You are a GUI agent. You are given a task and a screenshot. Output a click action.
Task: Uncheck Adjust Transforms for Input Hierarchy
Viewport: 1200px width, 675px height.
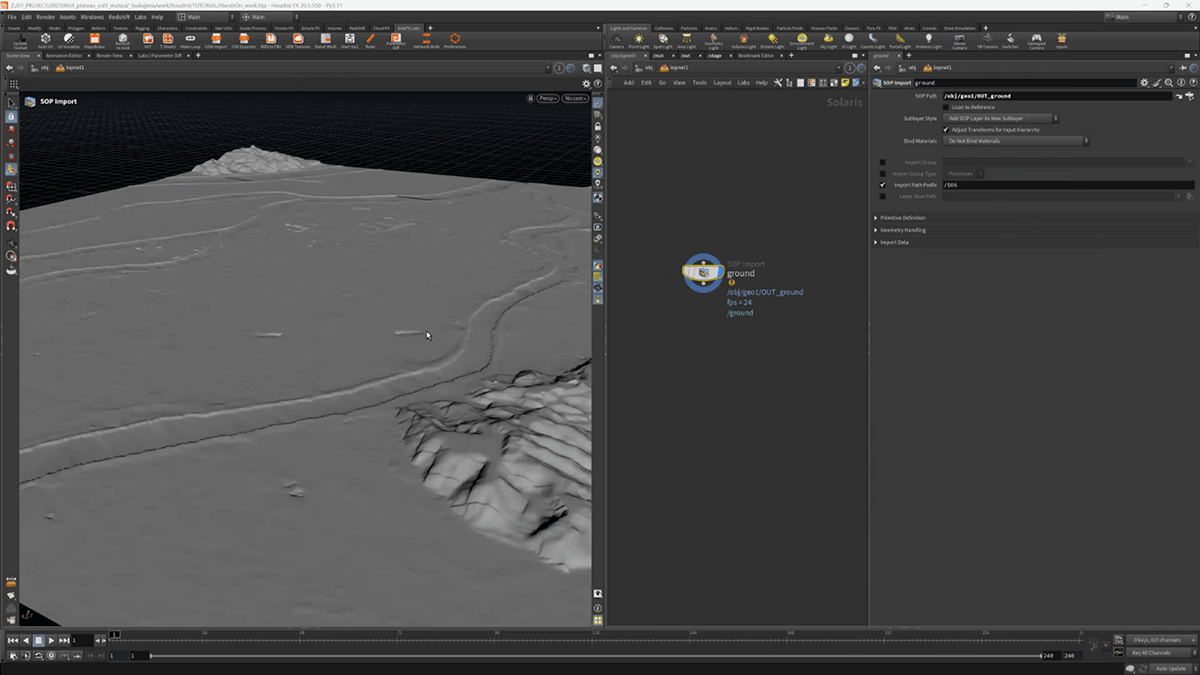pos(945,130)
